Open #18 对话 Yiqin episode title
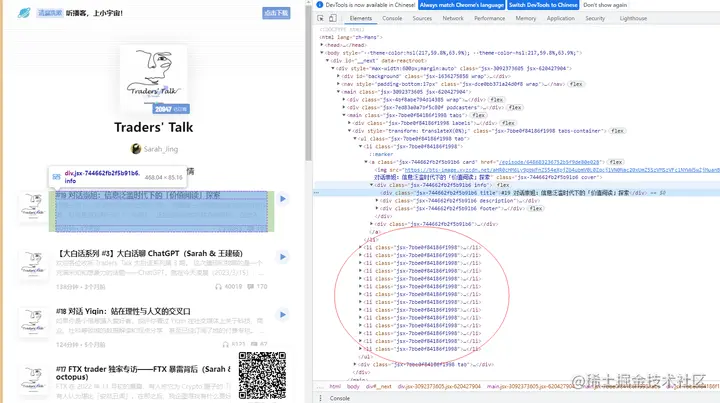Screen dimensions: 720x403 [123, 311]
